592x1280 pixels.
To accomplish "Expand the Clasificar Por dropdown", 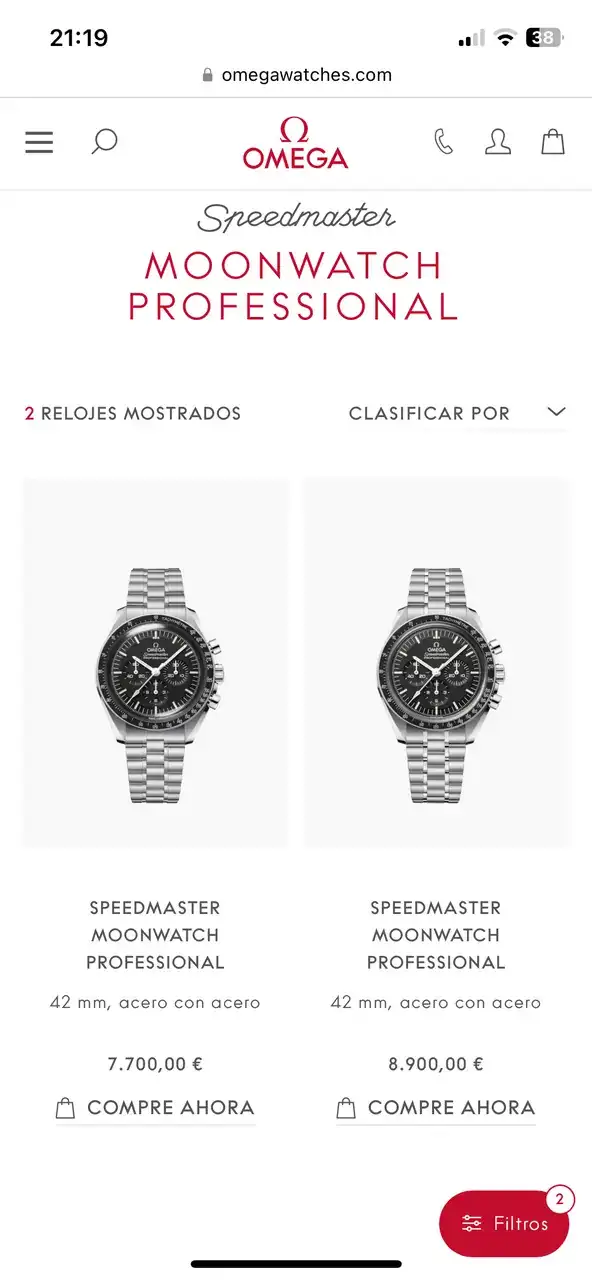I will pyautogui.click(x=457, y=413).
